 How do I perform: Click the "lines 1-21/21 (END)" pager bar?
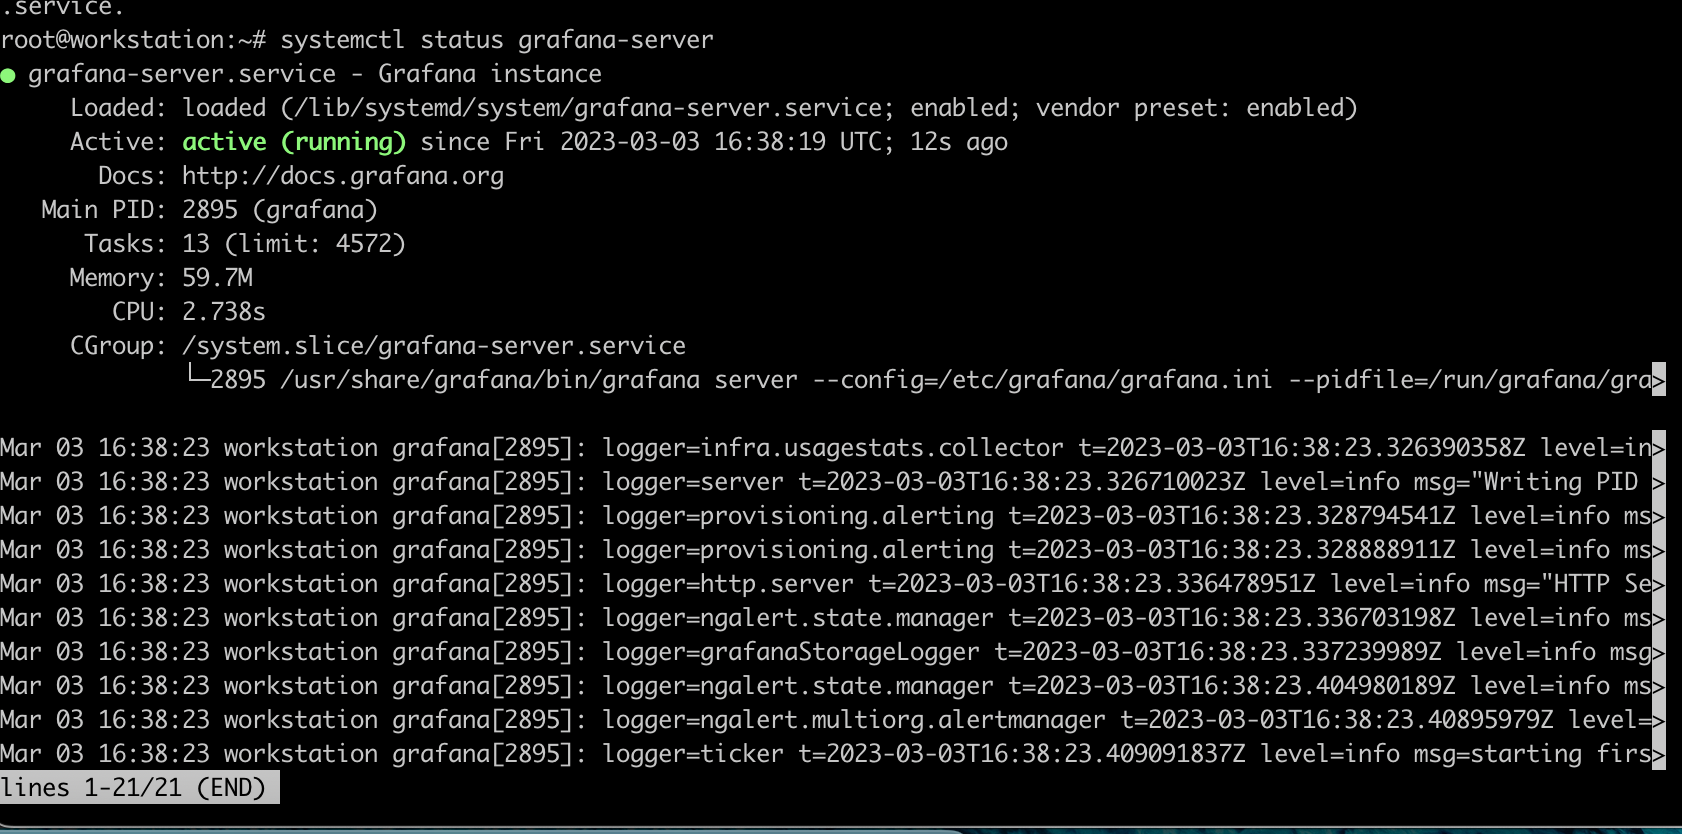tap(139, 788)
